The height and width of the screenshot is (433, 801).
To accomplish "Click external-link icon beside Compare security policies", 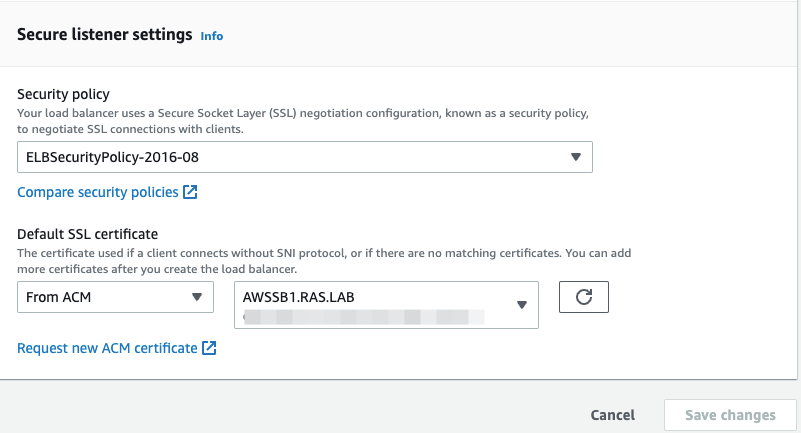I will 190,192.
